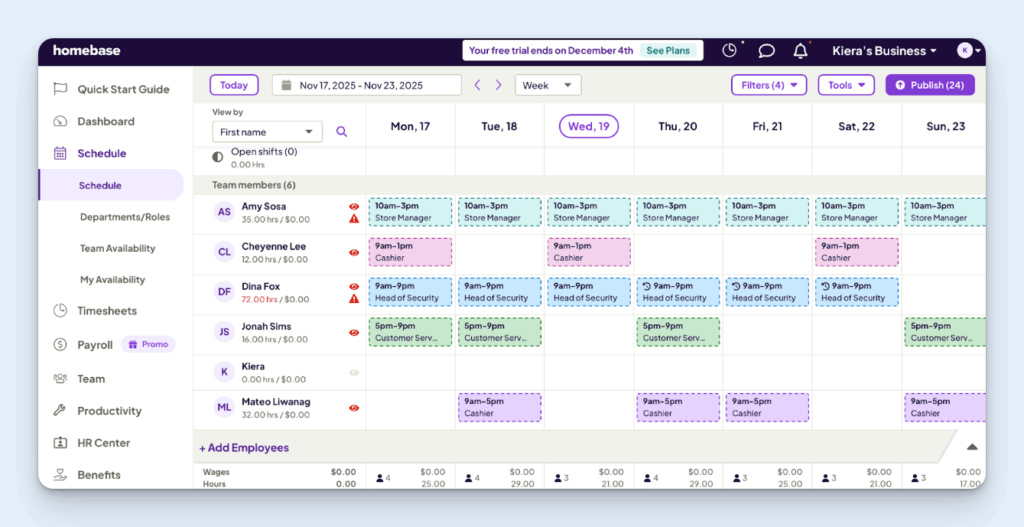Toggle Dina Fox's eye visibility icon
The width and height of the screenshot is (1024, 527).
tap(354, 286)
